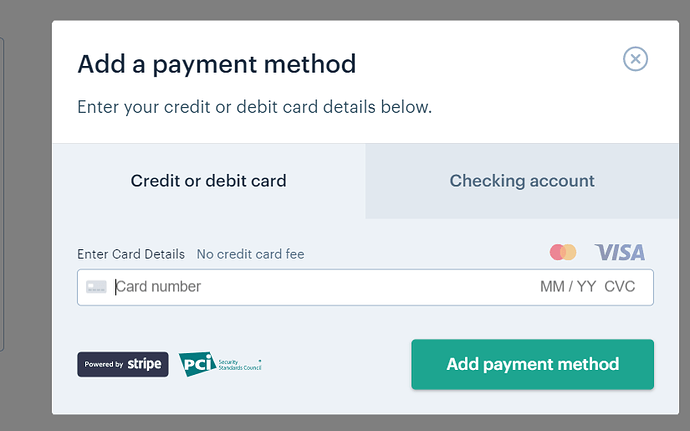Click the green Add payment method button
Screen dimensions: 690x431
(532, 365)
